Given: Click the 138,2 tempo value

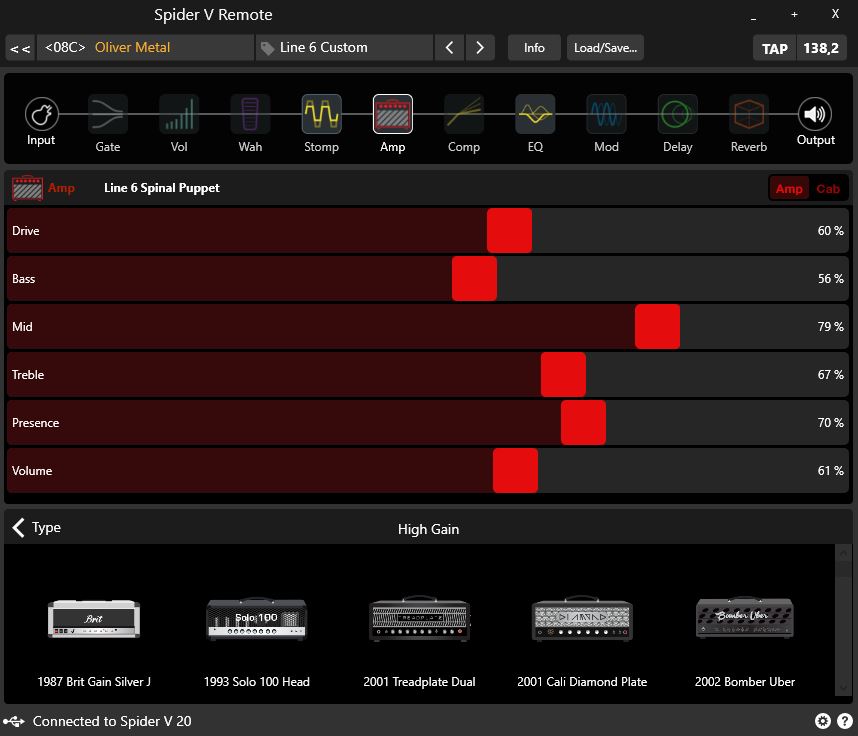Looking at the screenshot, I should pos(821,48).
